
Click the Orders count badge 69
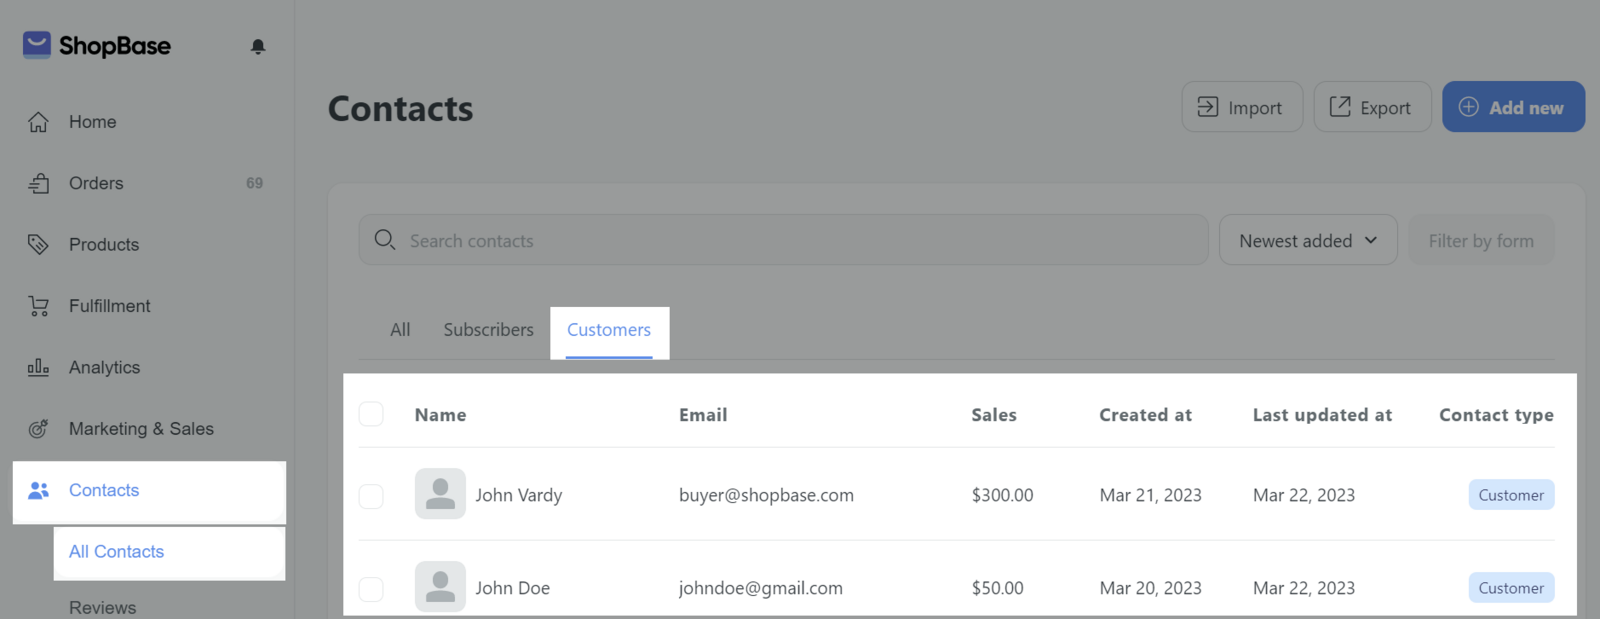coord(254,183)
